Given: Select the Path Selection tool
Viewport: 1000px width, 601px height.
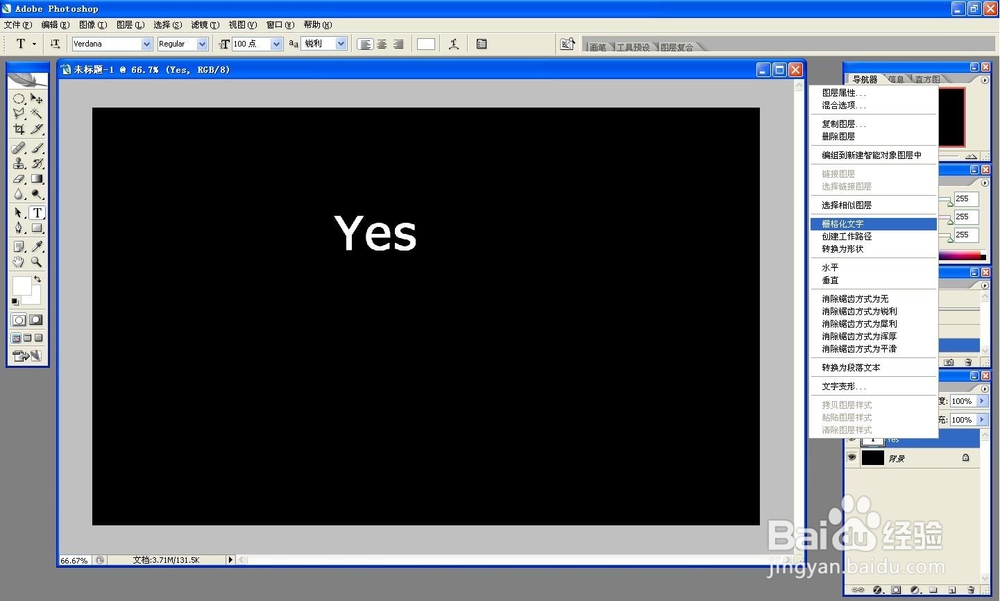Looking at the screenshot, I should [18, 212].
